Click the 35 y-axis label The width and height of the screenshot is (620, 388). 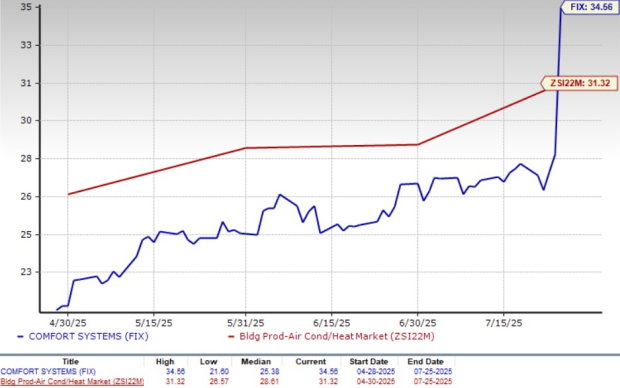pyautogui.click(x=26, y=7)
